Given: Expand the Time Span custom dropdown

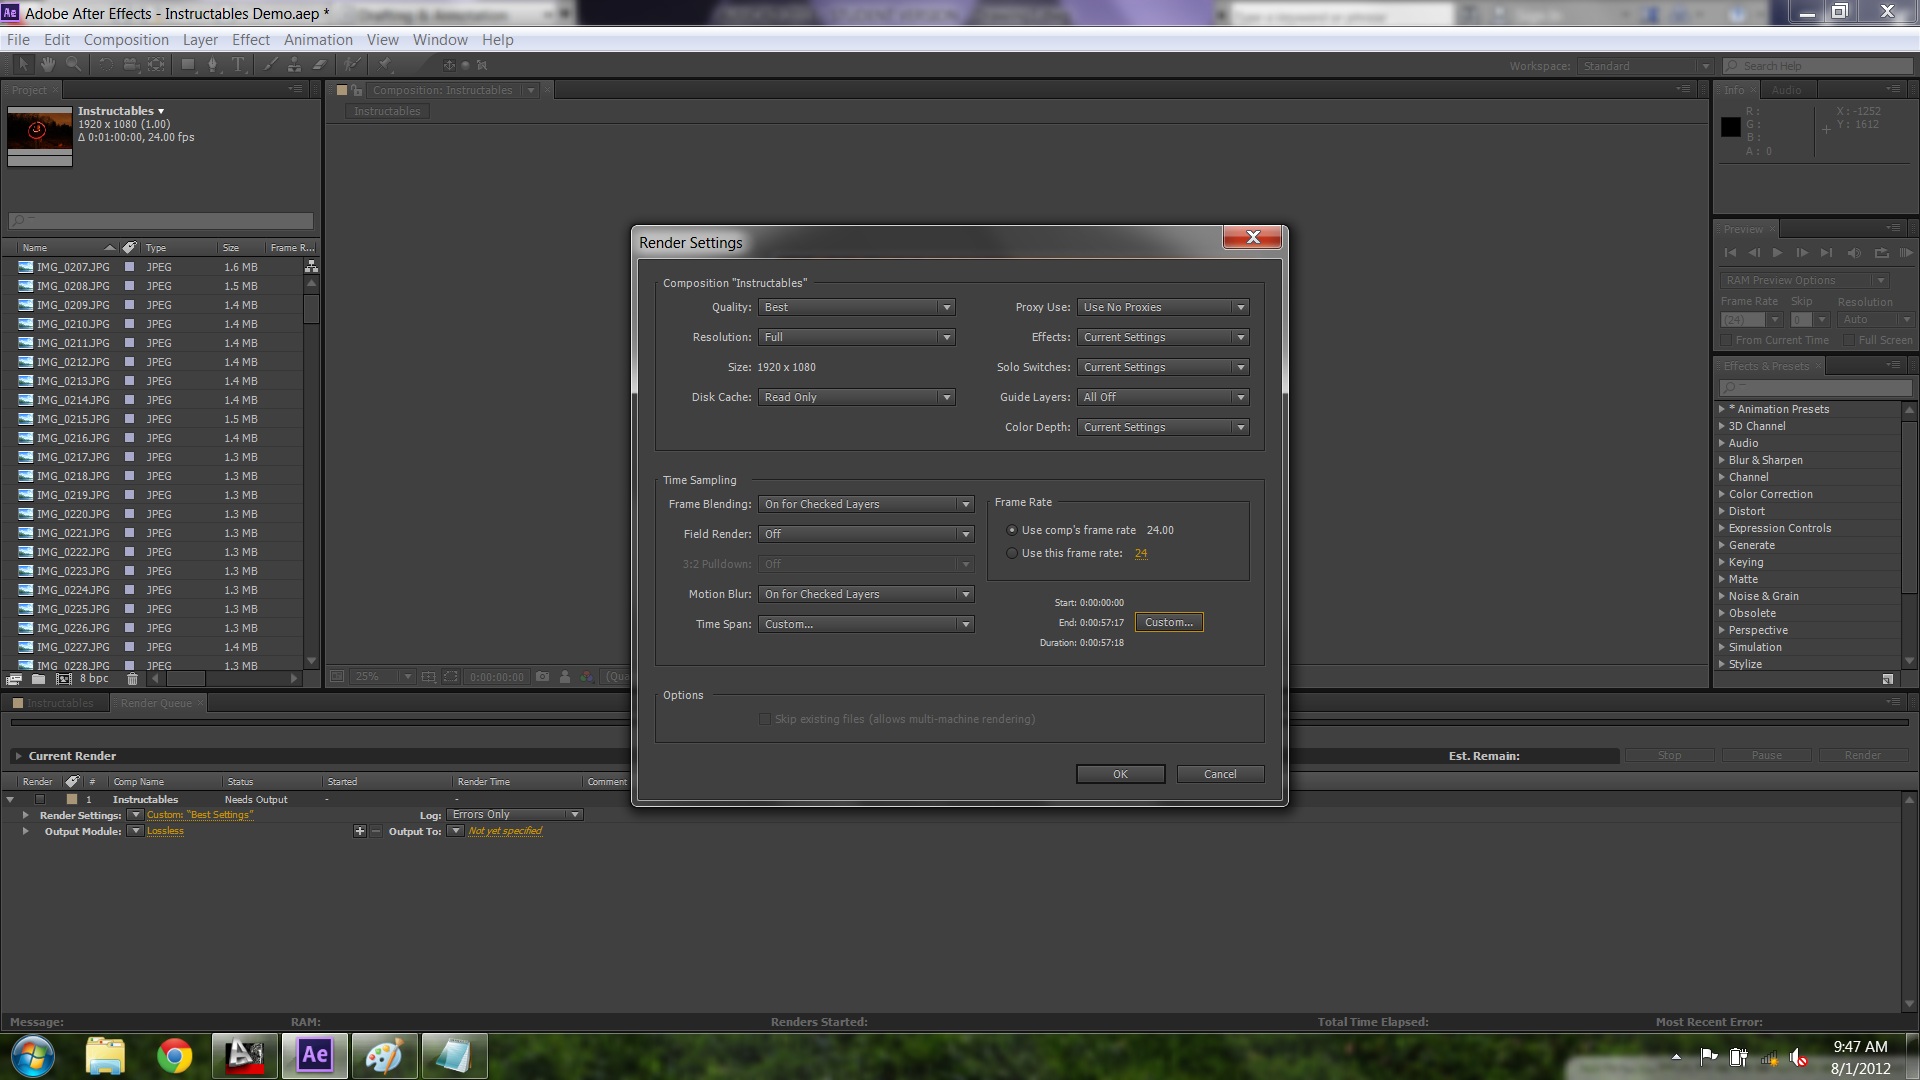Looking at the screenshot, I should click(x=965, y=624).
